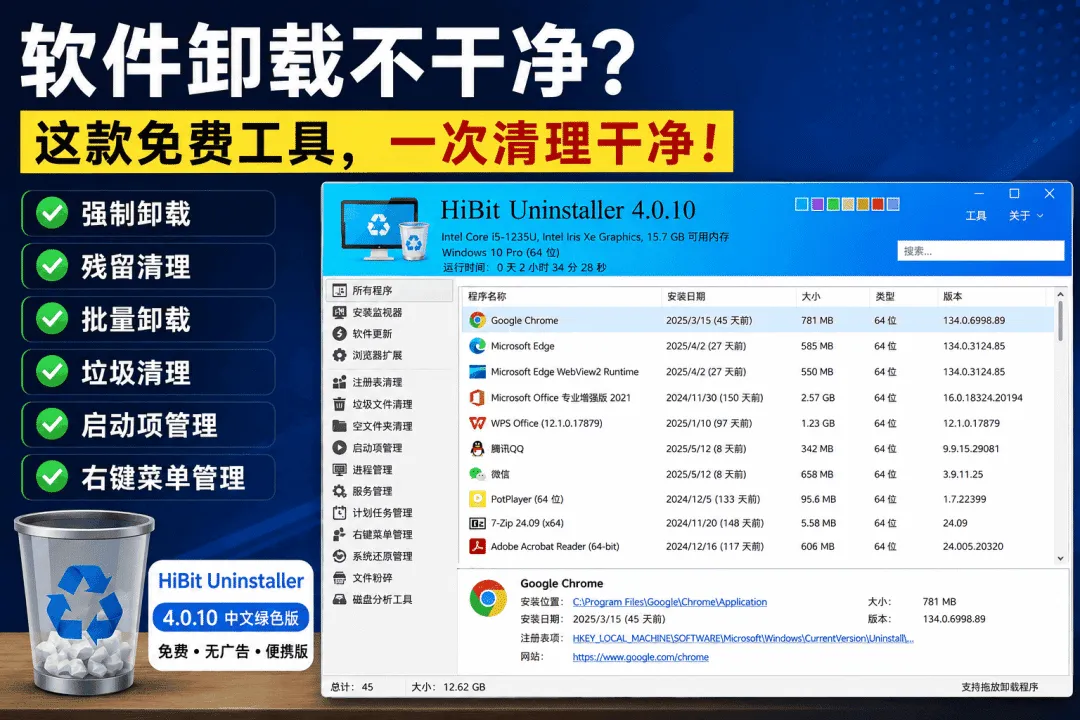
Task: Expand the 关于 dropdown menu
Action: tap(1026, 216)
